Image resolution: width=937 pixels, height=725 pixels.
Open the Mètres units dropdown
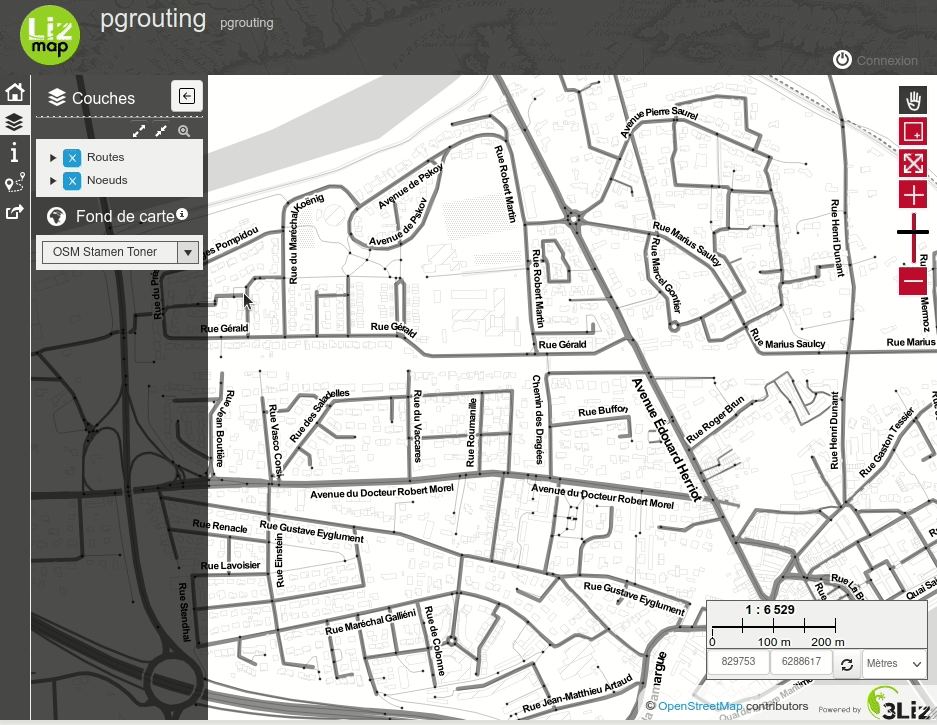click(x=894, y=663)
